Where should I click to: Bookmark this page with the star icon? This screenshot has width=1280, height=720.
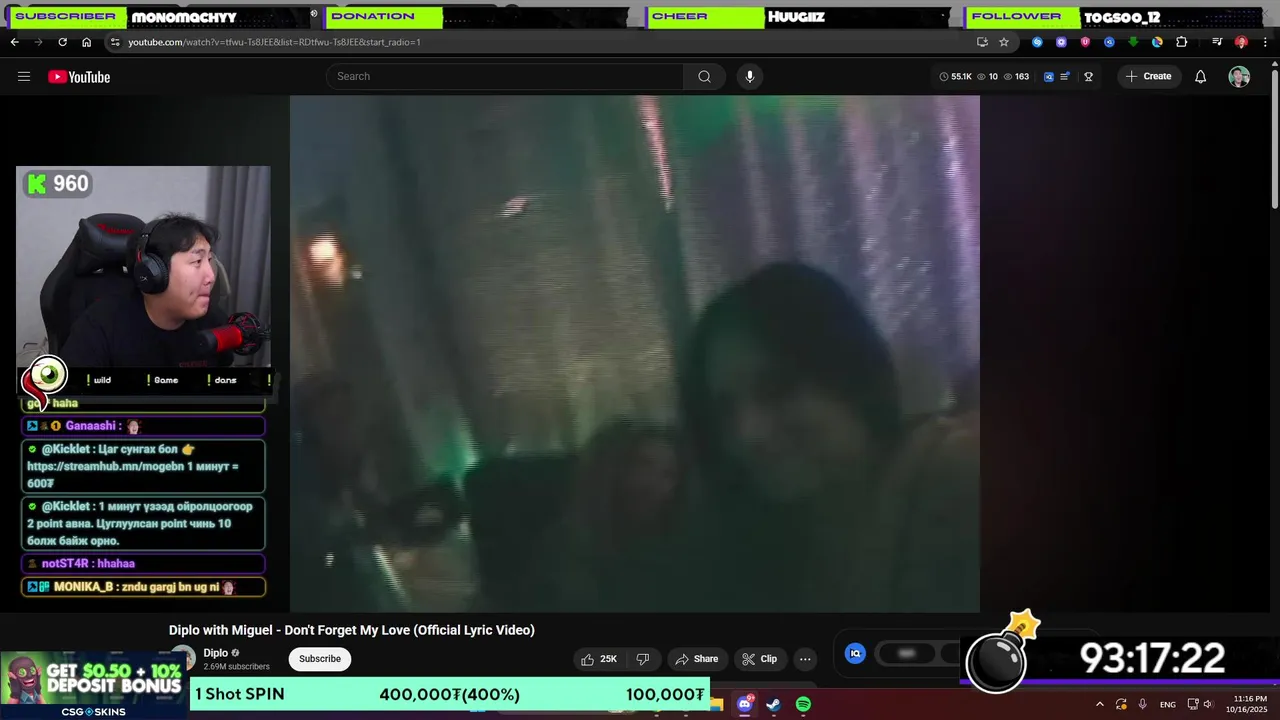(x=1004, y=42)
